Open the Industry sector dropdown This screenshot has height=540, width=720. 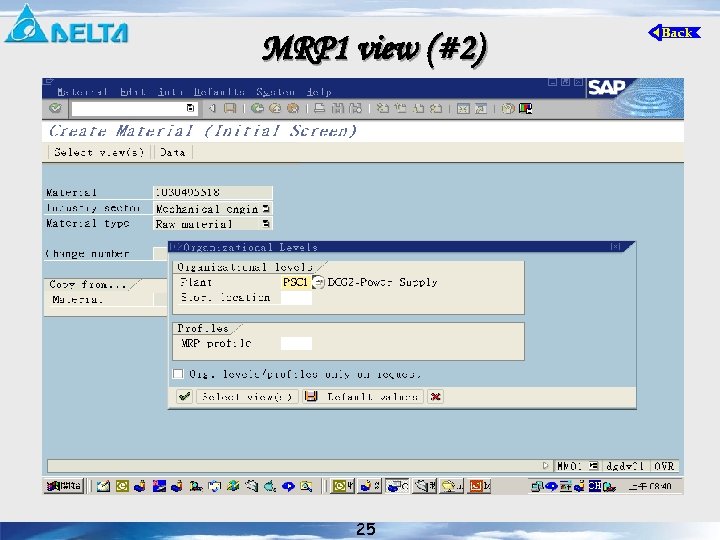[266, 208]
